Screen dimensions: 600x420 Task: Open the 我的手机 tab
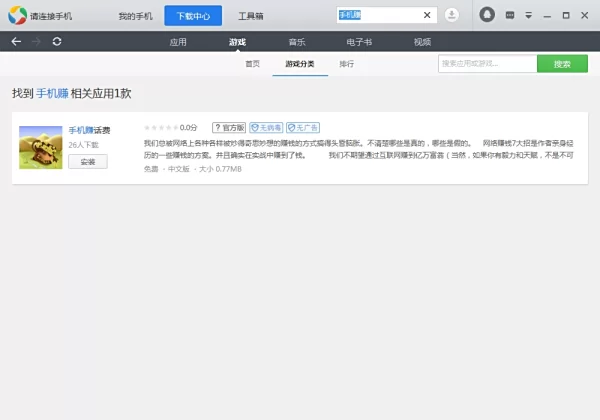pos(134,16)
